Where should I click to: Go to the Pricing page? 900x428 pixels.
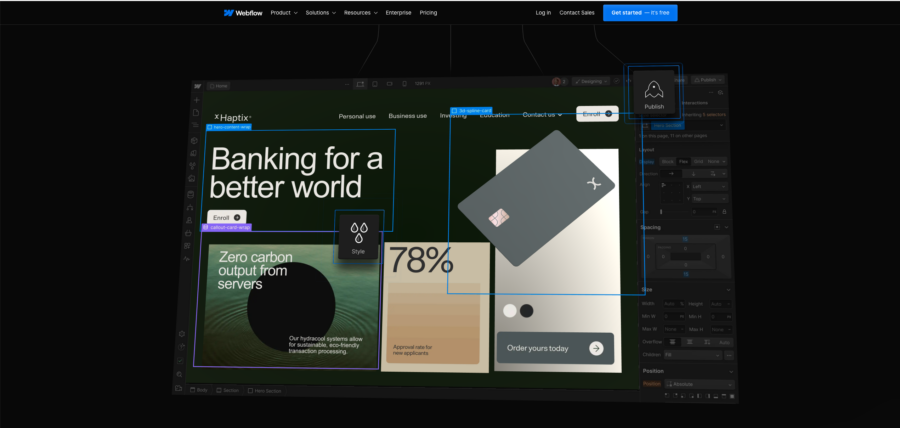428,13
